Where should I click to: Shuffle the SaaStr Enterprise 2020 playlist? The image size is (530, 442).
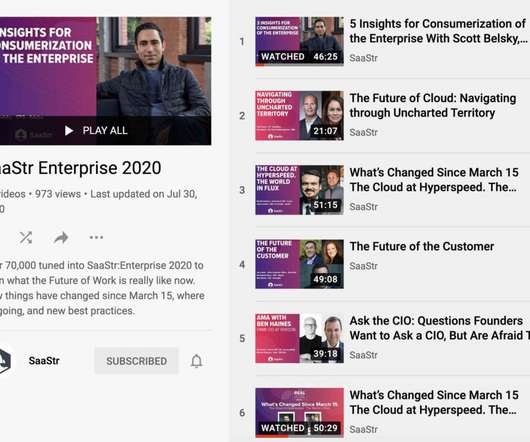tap(26, 238)
